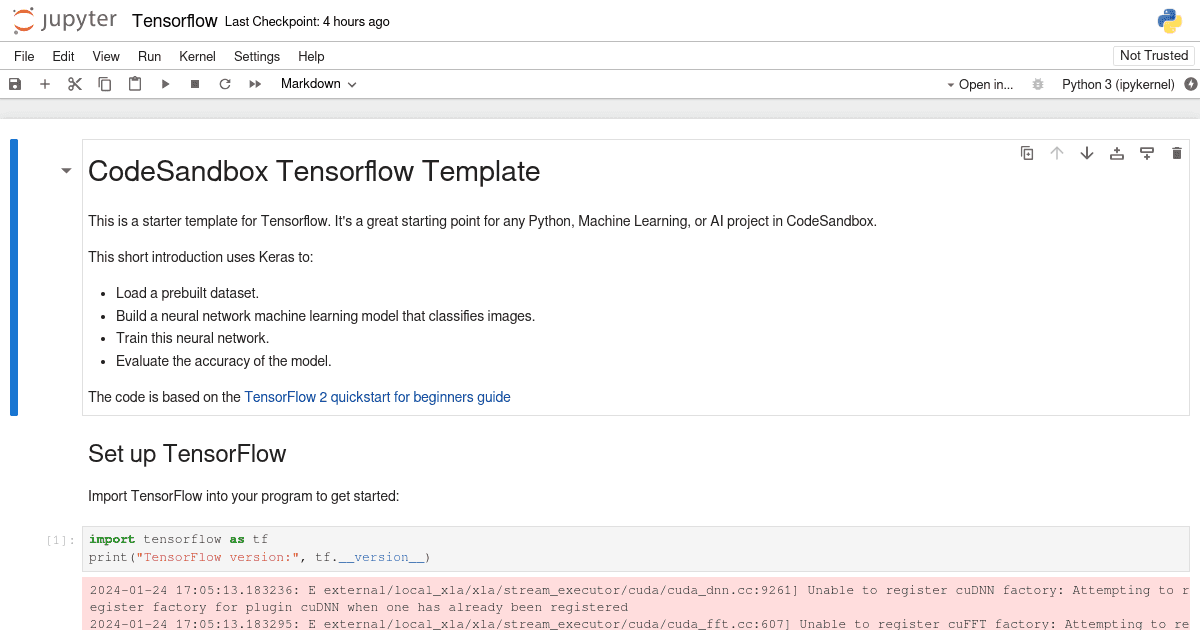Open the Settings menu

[256, 56]
